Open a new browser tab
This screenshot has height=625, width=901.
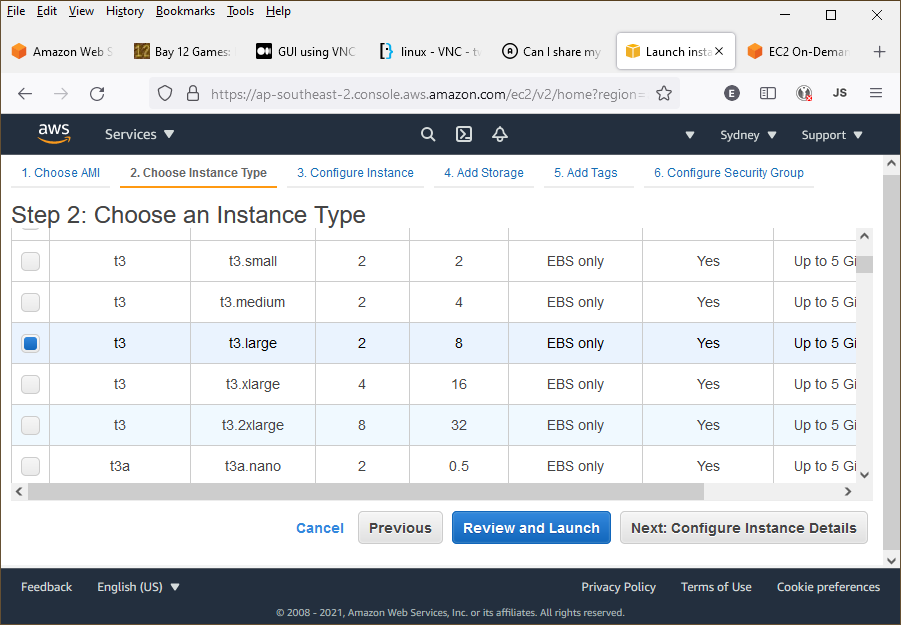(879, 52)
